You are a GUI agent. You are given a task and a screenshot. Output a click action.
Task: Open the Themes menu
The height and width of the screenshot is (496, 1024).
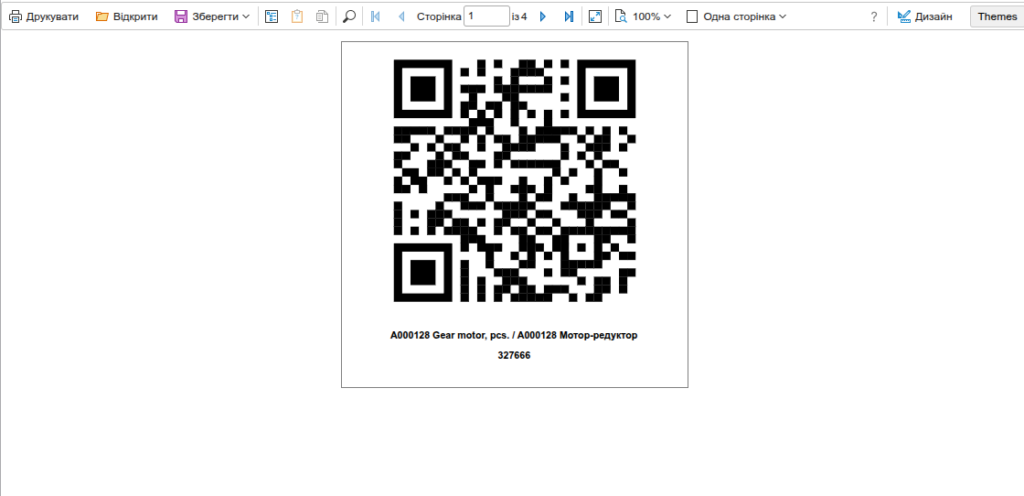(996, 17)
